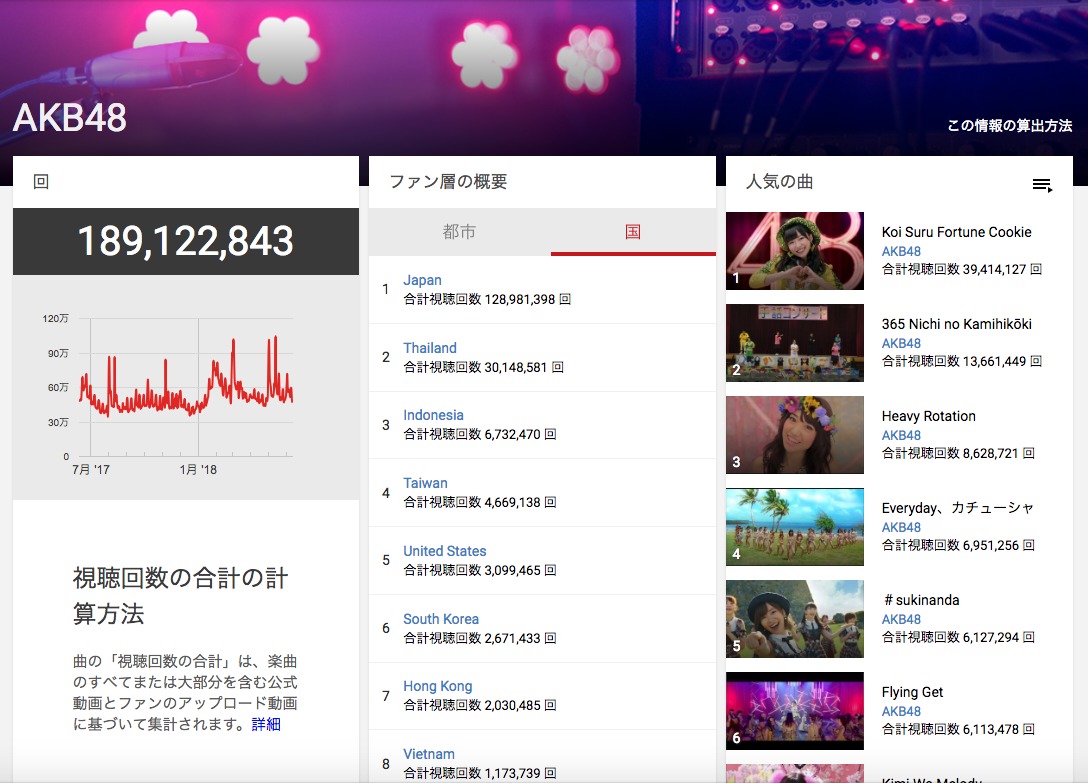Click the Heavy Rotation song title
The height and width of the screenshot is (783, 1088).
pyautogui.click(x=928, y=416)
